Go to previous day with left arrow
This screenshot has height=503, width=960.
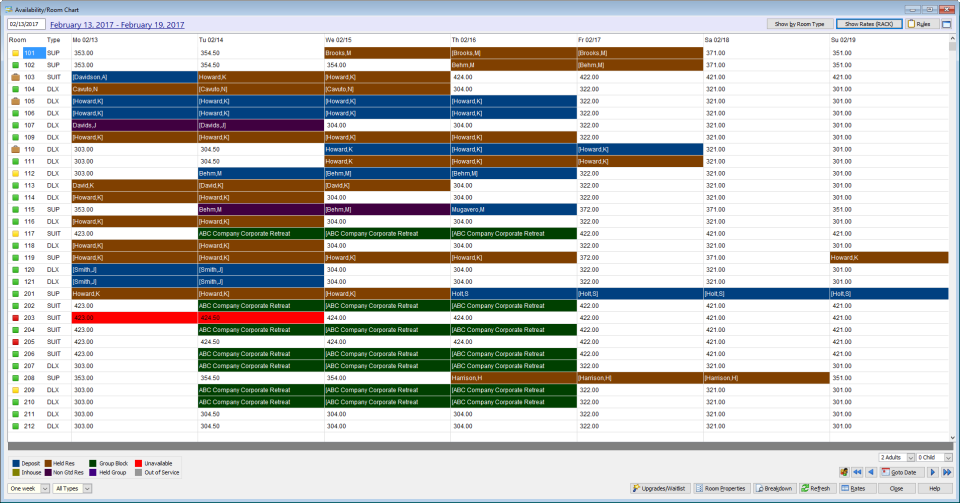point(870,472)
